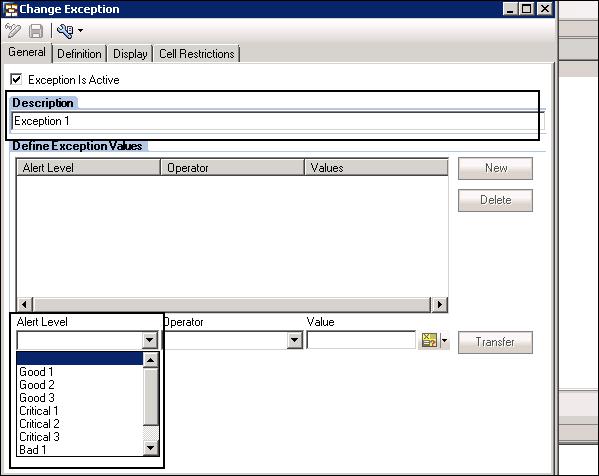Toggle the Exception Is Active checkbox
The height and width of the screenshot is (476, 599).
click(x=16, y=79)
